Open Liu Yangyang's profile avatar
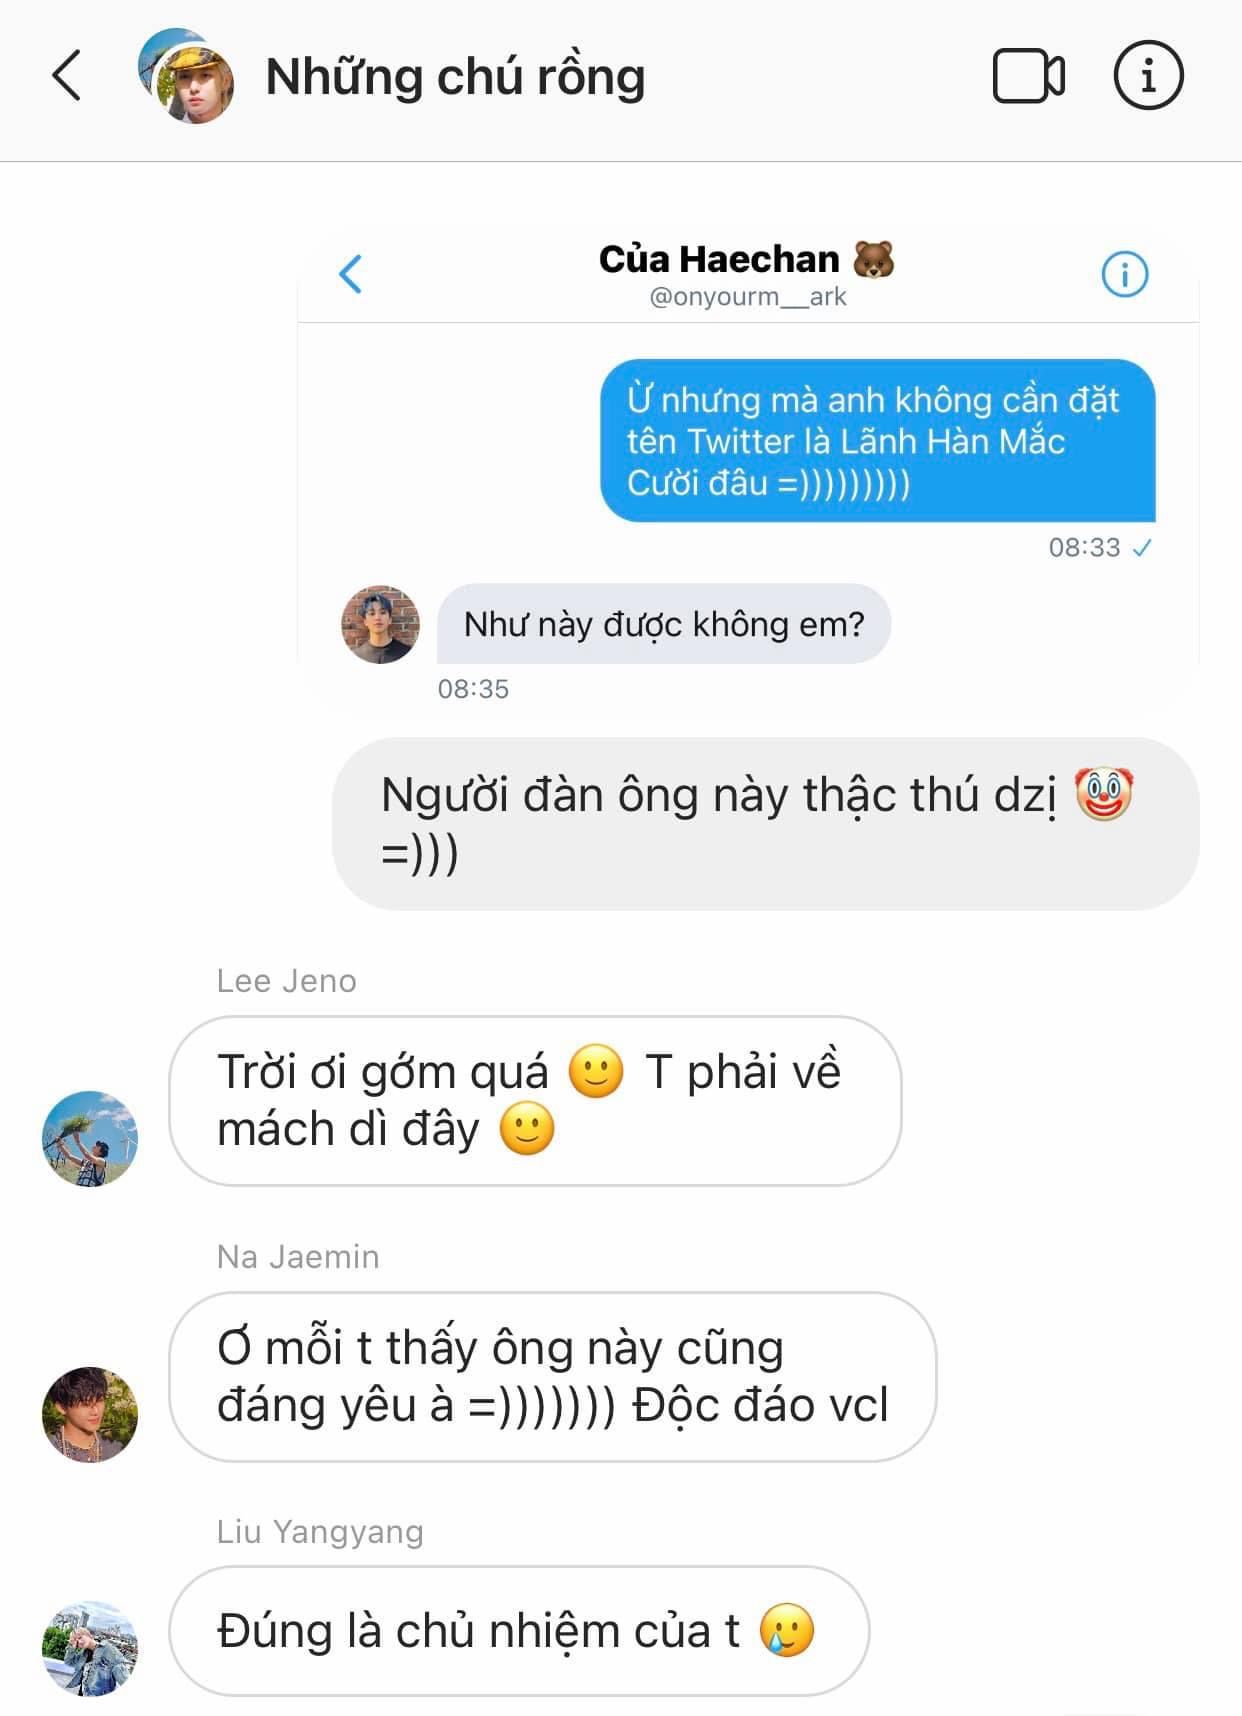The image size is (1242, 1716). click(x=90, y=1648)
